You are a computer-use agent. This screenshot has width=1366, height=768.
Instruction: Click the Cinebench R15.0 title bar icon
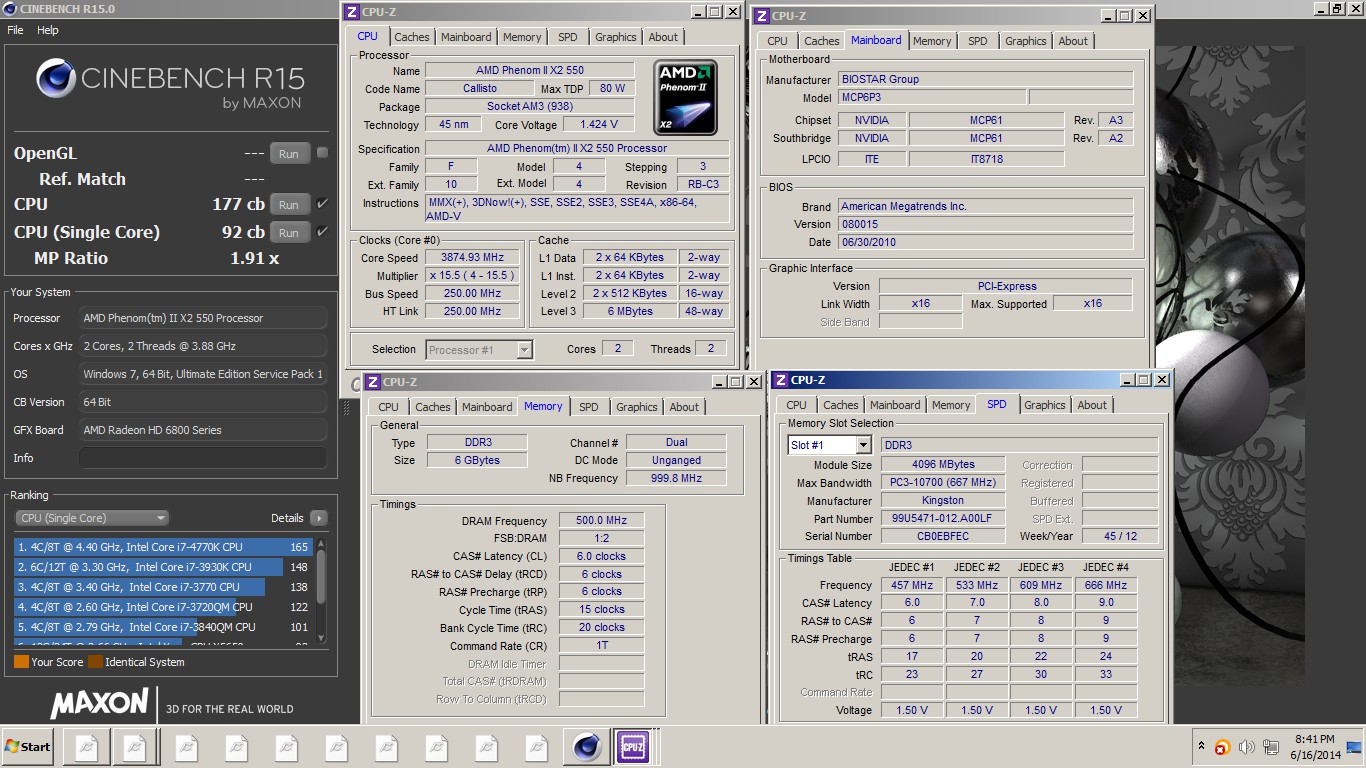[9, 9]
